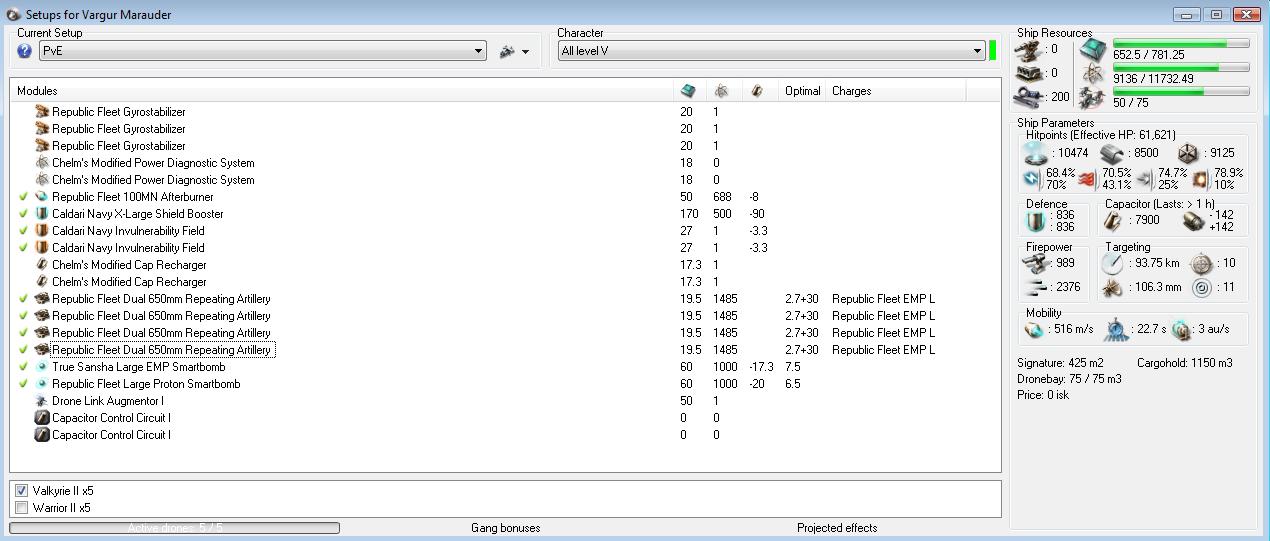Sort by the Modules column header

click(343, 91)
